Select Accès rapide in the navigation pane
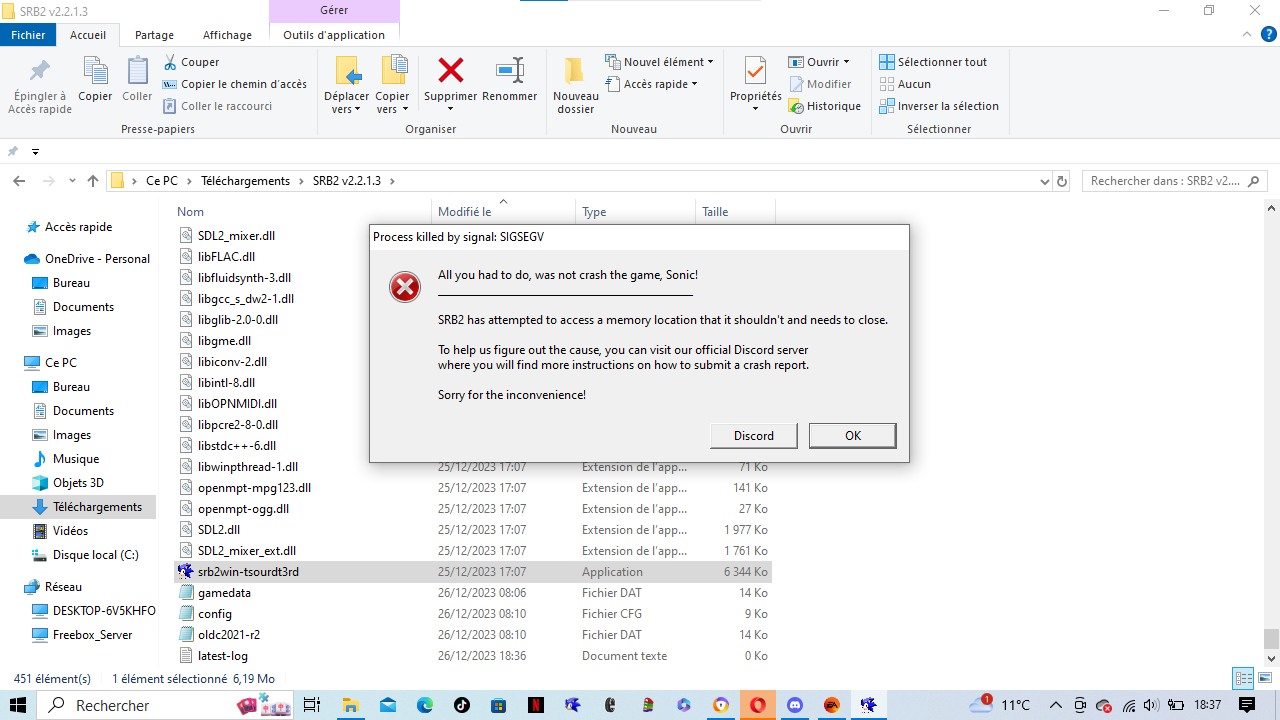 click(78, 227)
